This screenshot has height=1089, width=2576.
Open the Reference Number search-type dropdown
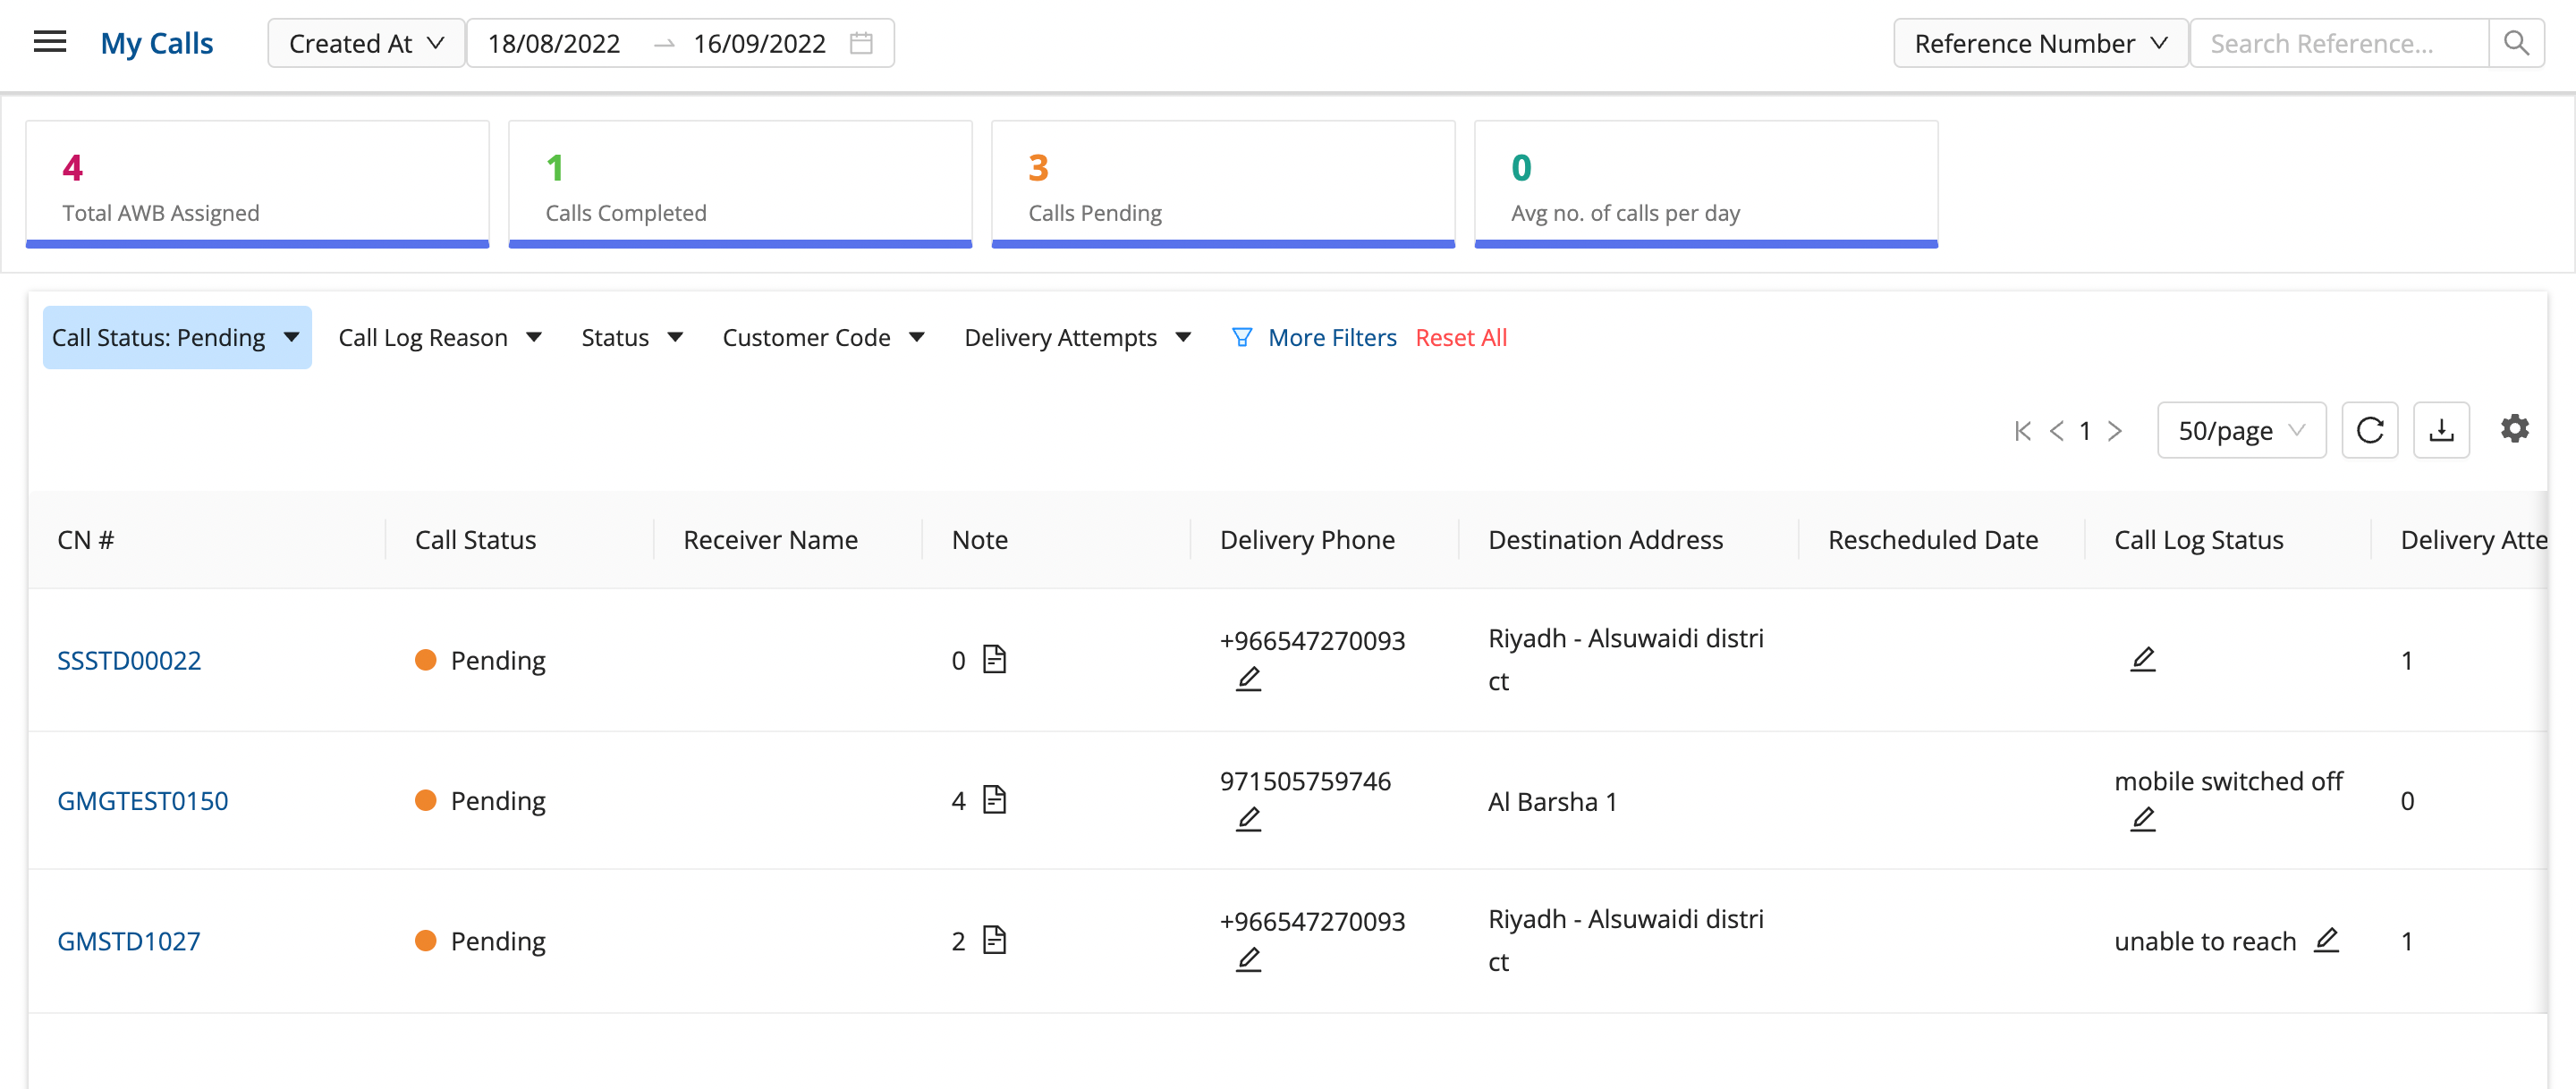(2040, 43)
